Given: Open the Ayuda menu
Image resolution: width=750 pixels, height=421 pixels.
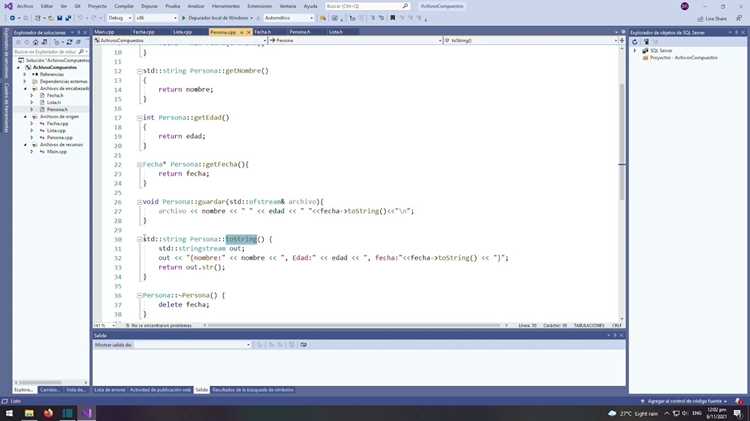Looking at the screenshot, I should coord(310,6).
